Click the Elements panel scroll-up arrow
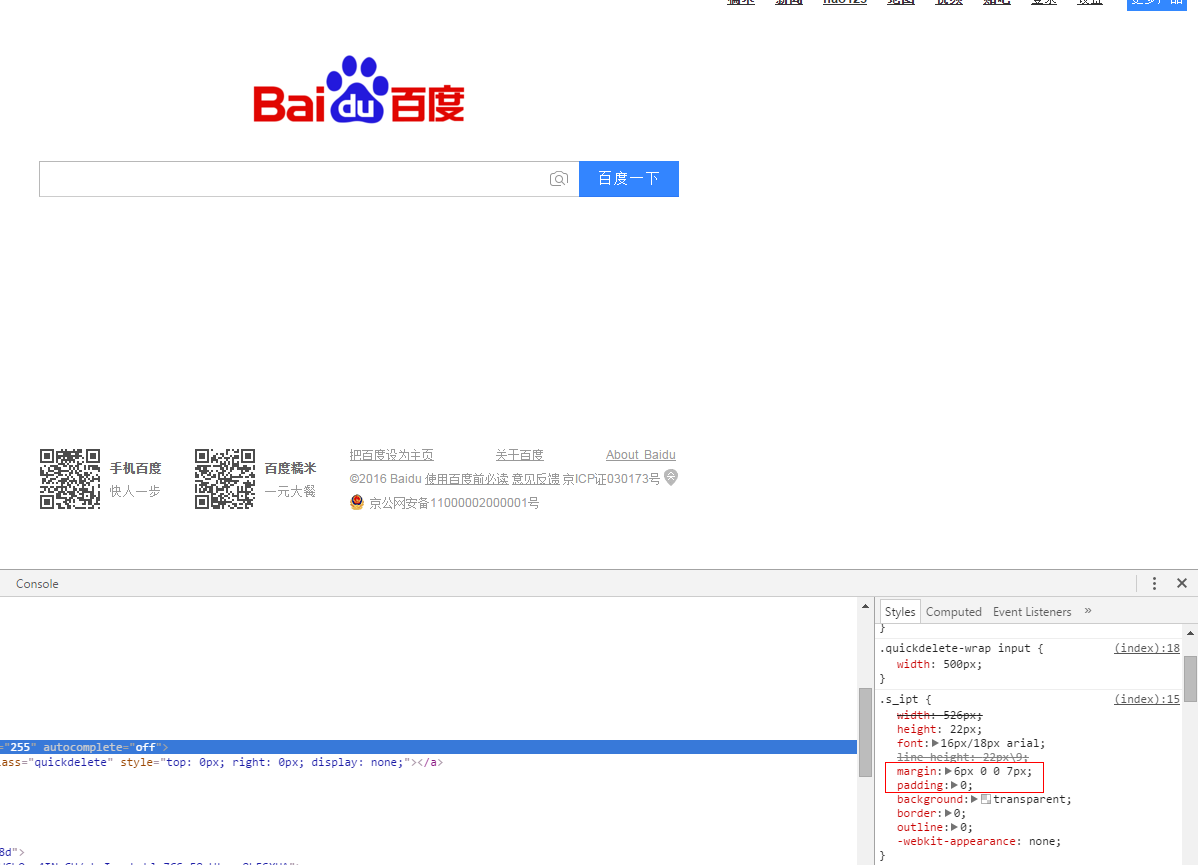The image size is (1198, 865). click(866, 606)
